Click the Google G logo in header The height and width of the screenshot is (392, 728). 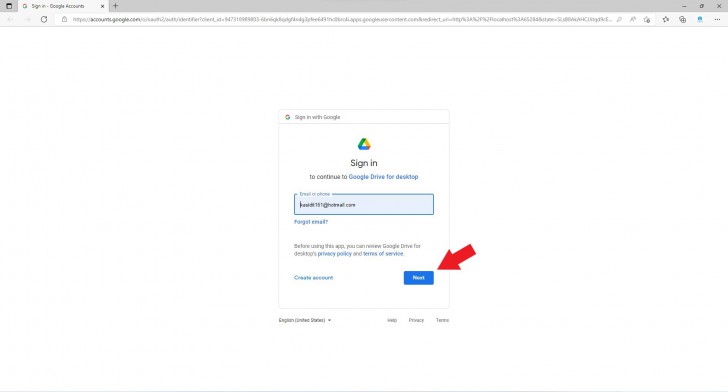(x=288, y=117)
